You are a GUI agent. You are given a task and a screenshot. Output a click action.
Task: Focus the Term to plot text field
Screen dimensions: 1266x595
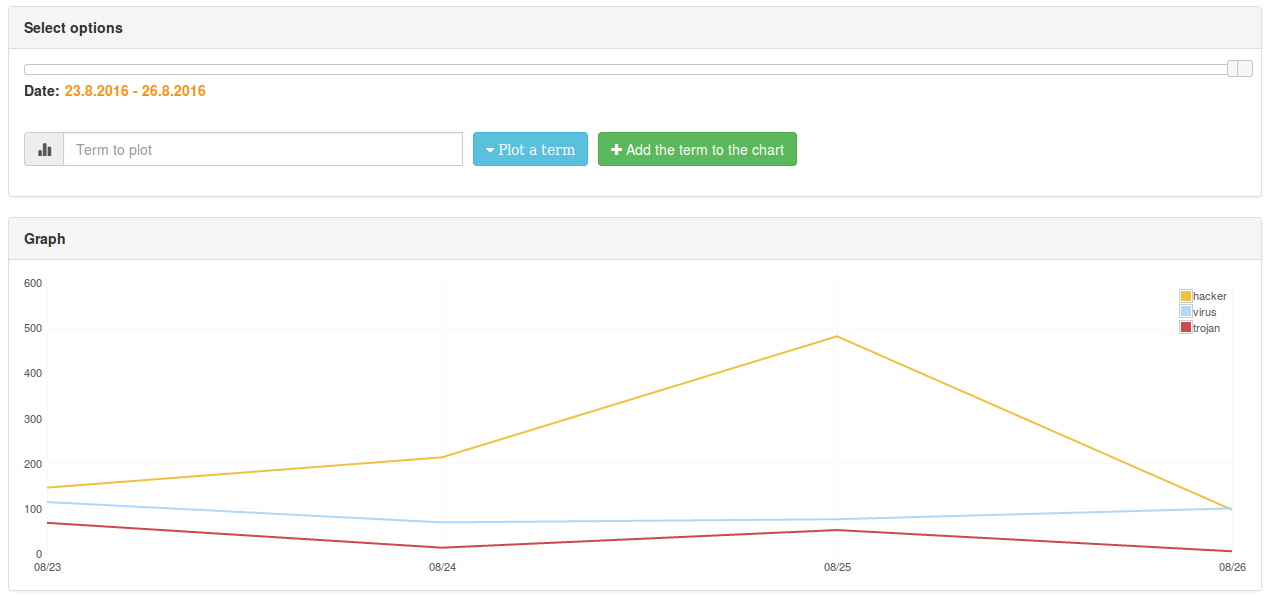coord(262,150)
